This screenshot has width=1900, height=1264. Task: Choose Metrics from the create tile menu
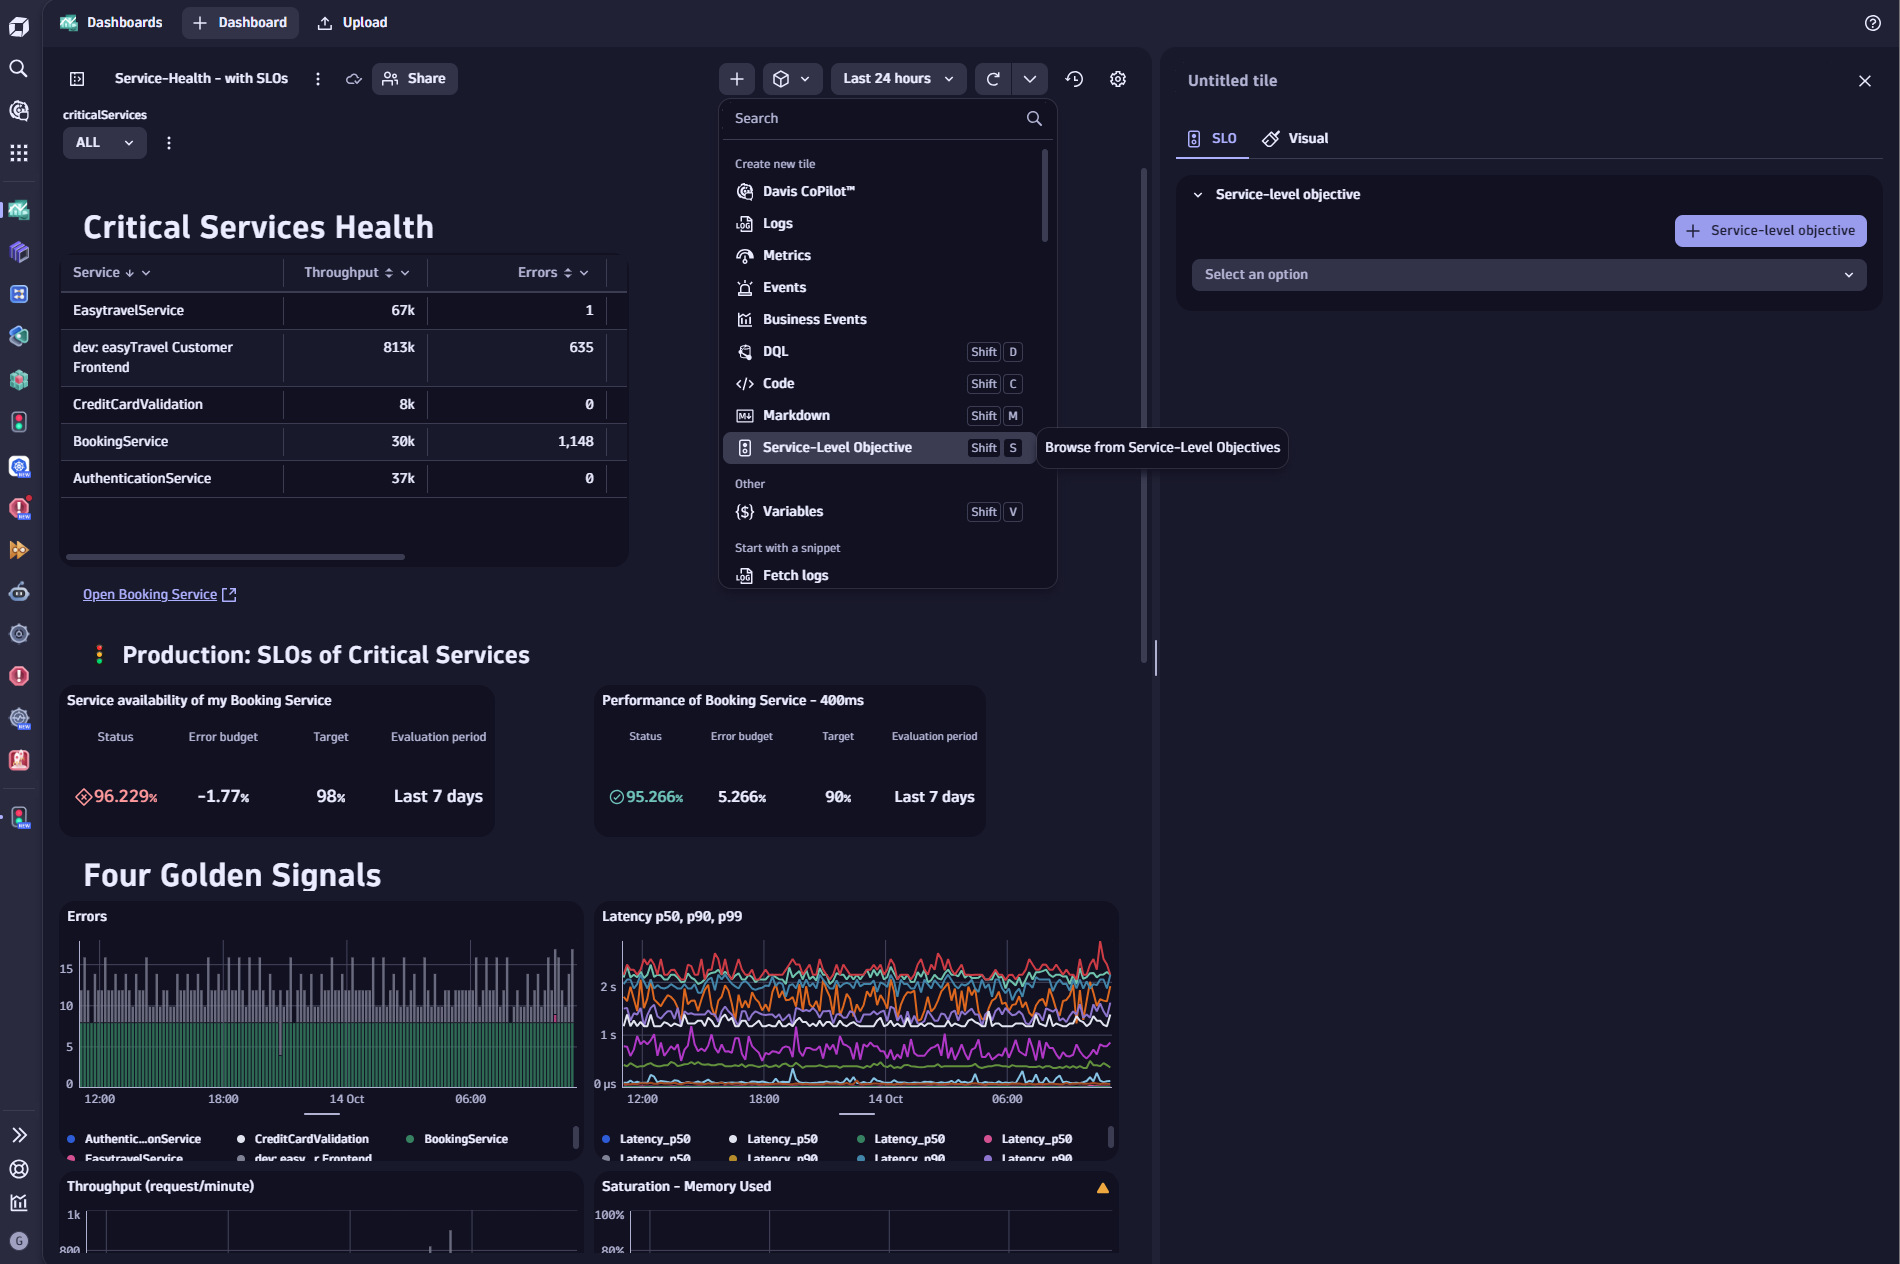point(787,255)
